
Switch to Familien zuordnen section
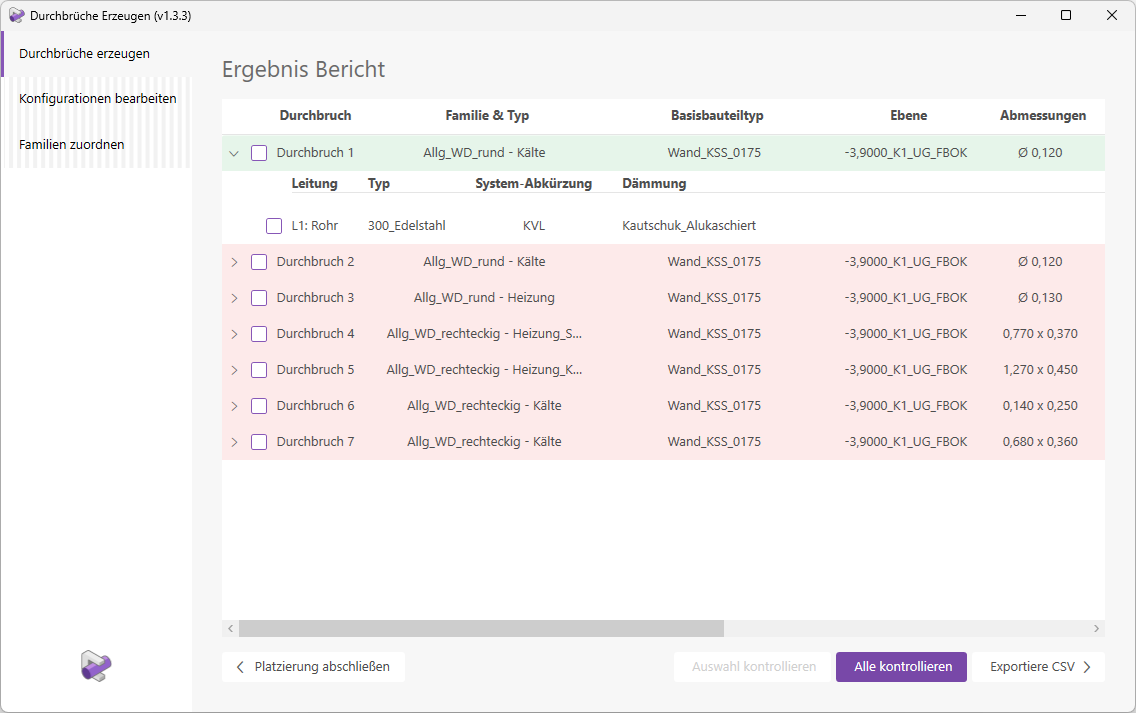pos(72,145)
